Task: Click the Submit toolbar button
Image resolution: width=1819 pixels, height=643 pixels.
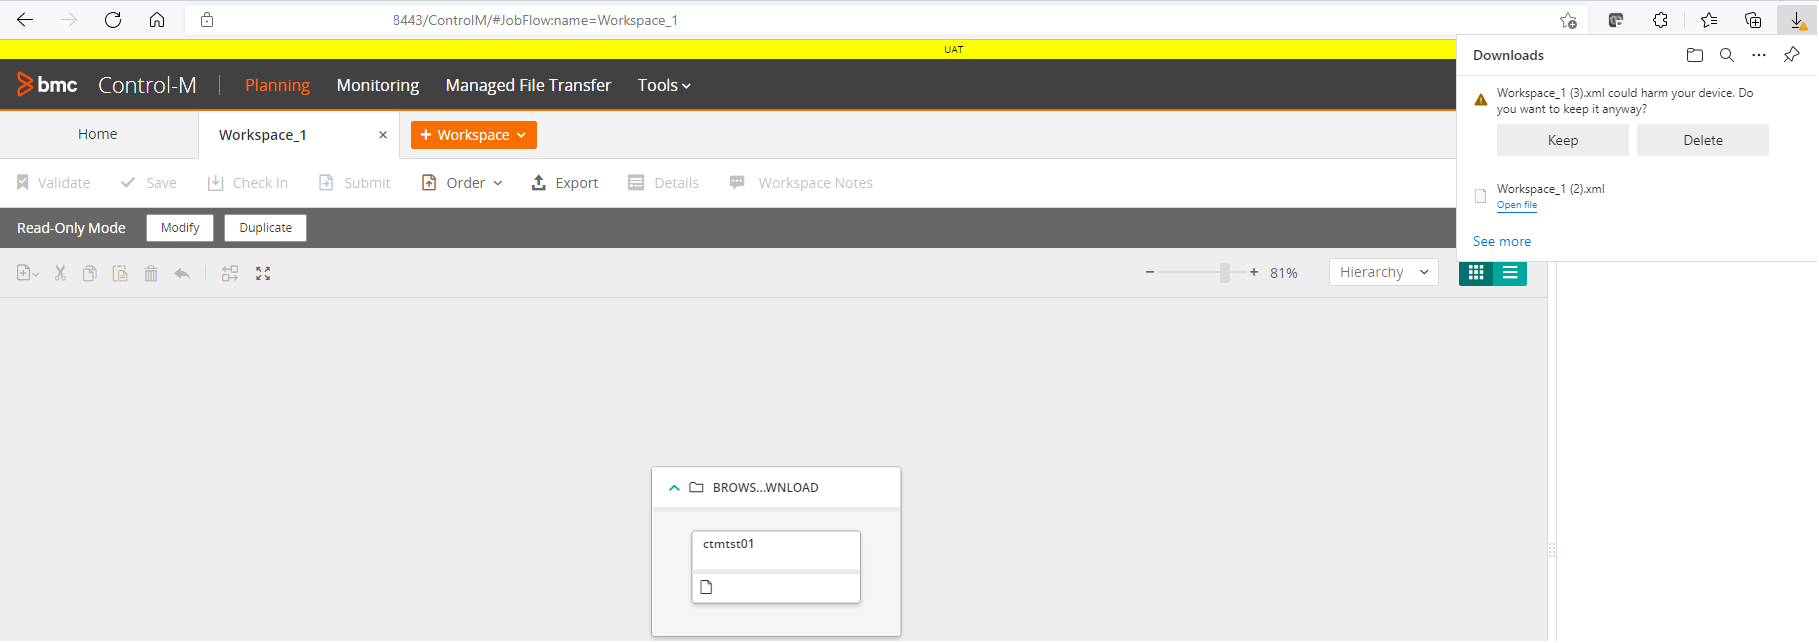Action: tap(354, 183)
